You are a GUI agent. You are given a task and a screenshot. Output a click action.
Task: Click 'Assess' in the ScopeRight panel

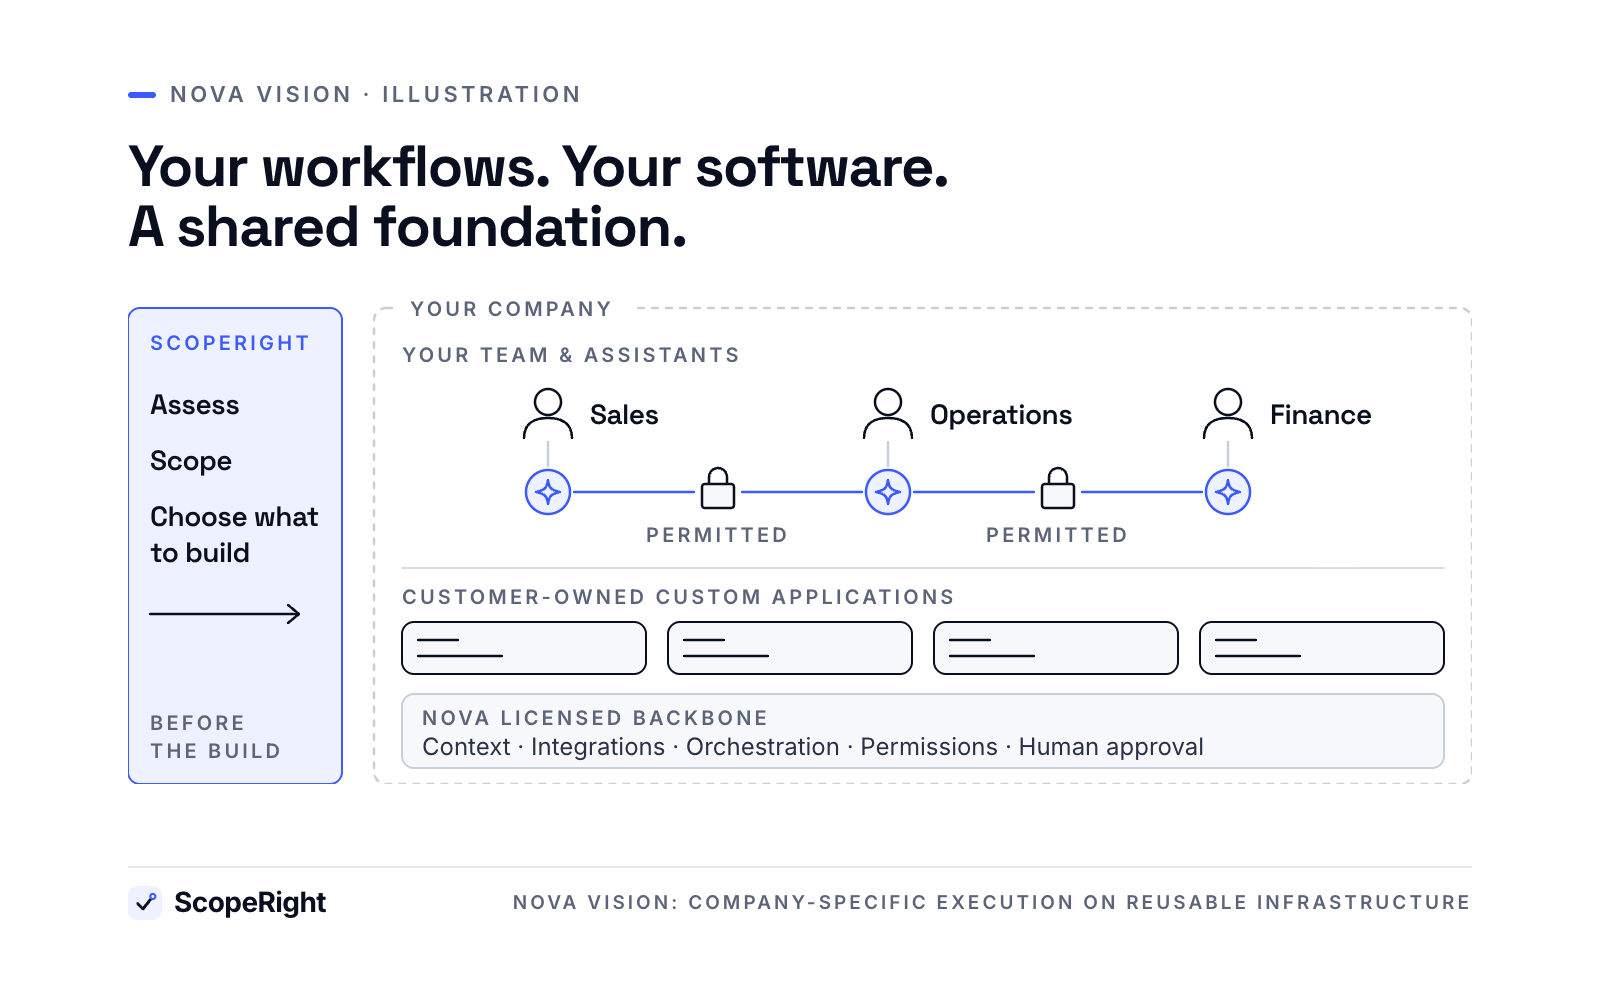195,405
